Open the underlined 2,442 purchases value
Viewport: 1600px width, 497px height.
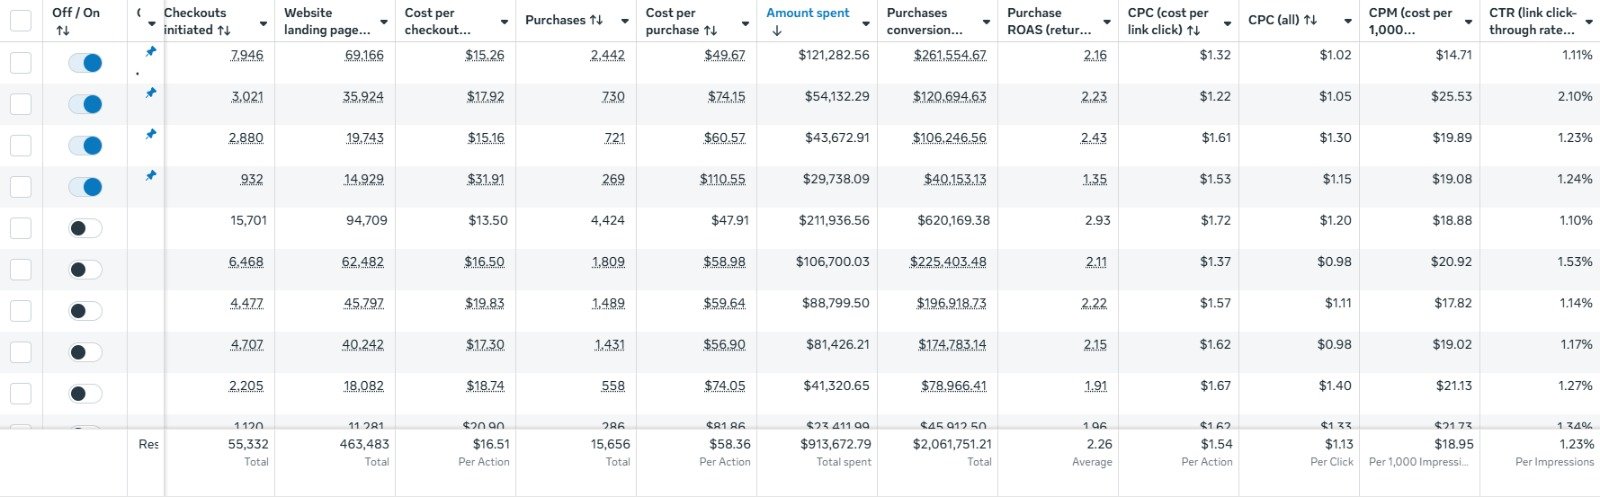click(607, 55)
